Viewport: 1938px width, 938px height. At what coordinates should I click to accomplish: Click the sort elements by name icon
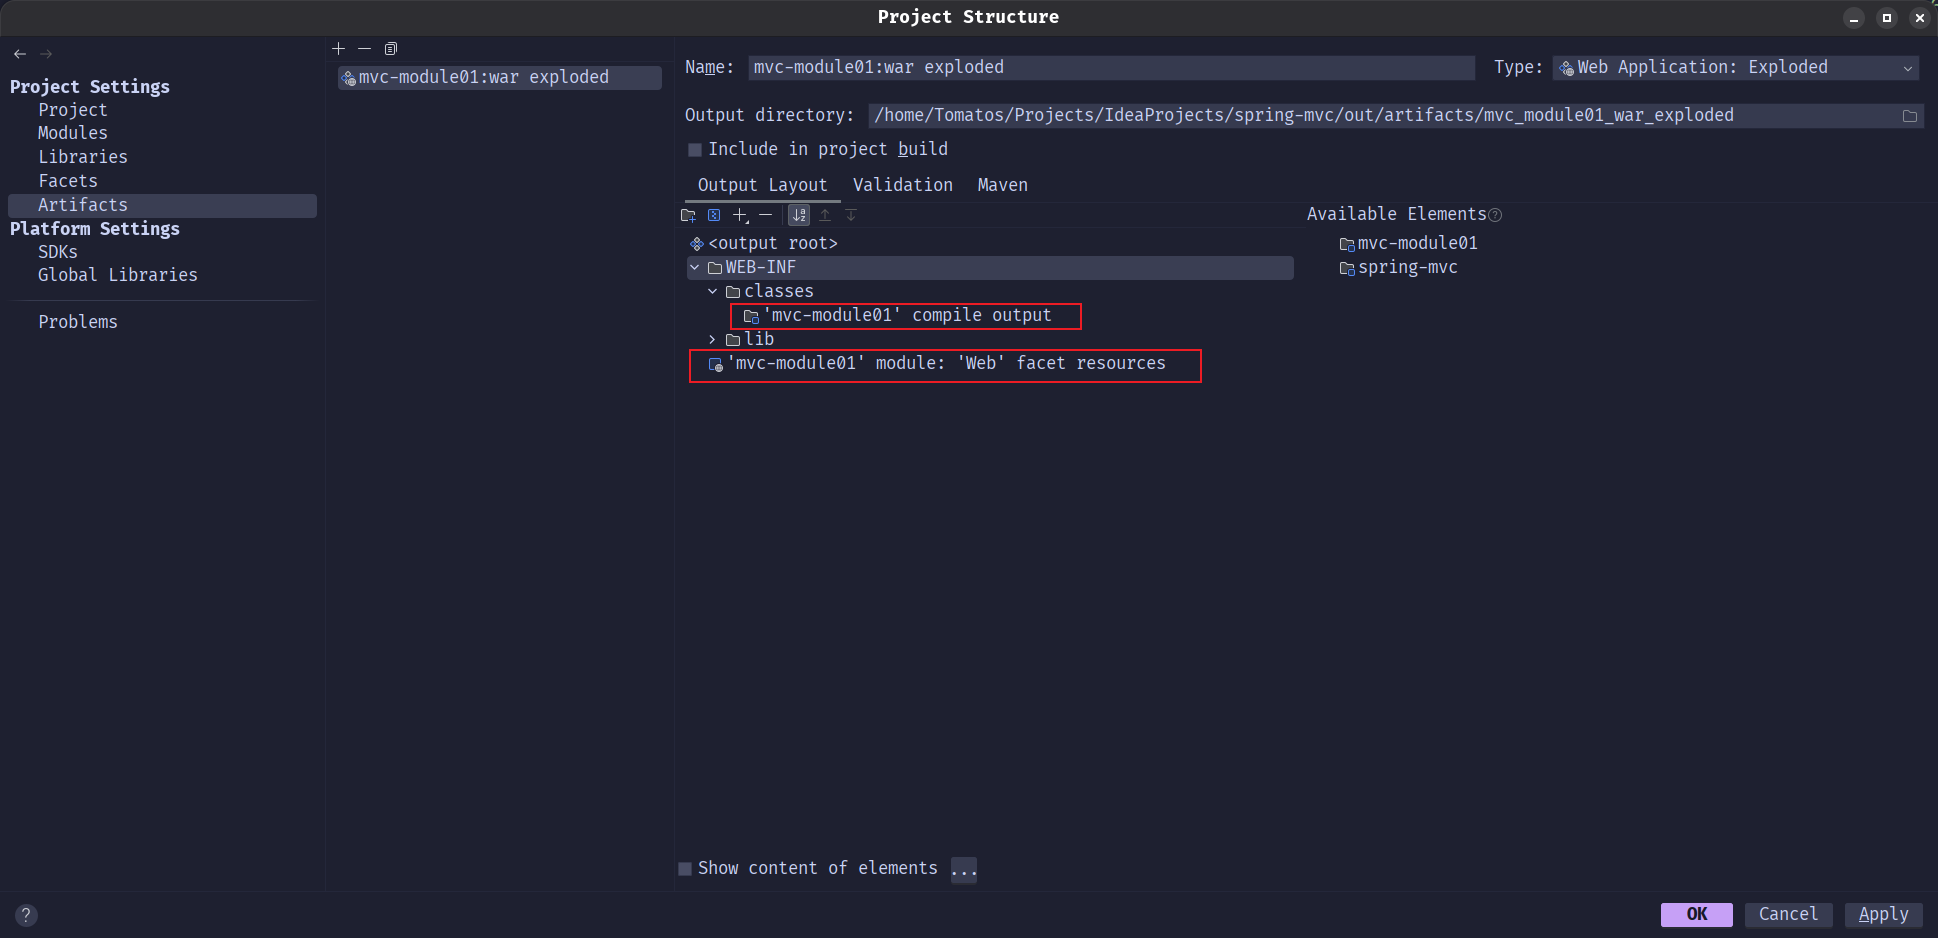click(x=799, y=215)
